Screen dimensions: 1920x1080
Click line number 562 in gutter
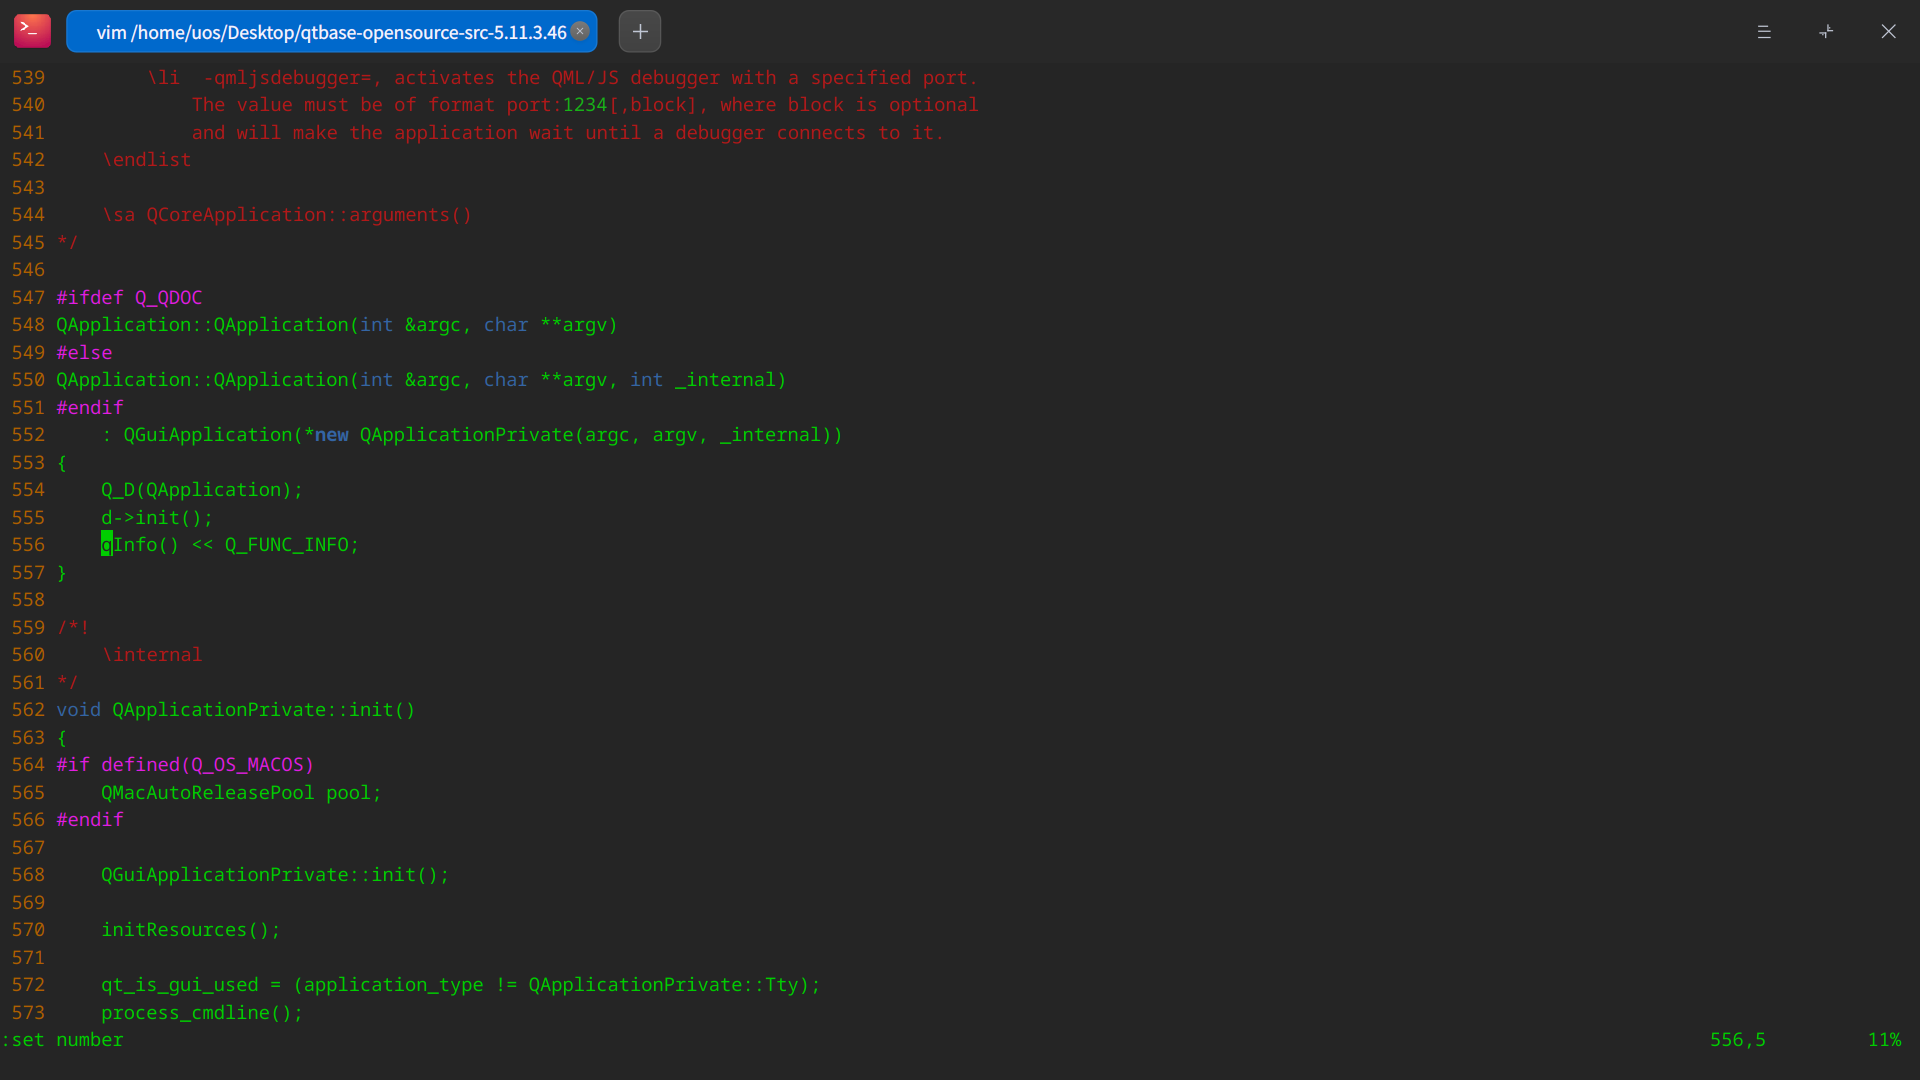[28, 710]
